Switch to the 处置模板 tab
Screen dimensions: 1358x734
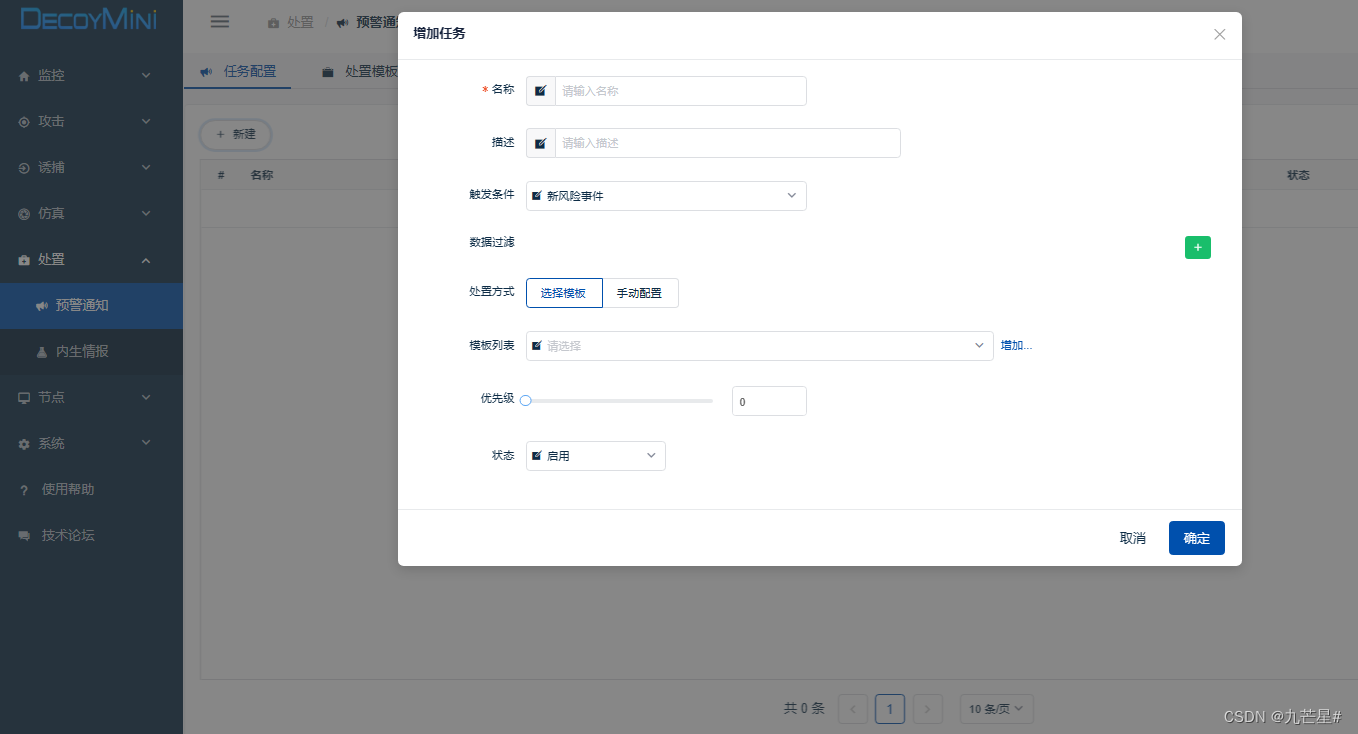point(359,72)
